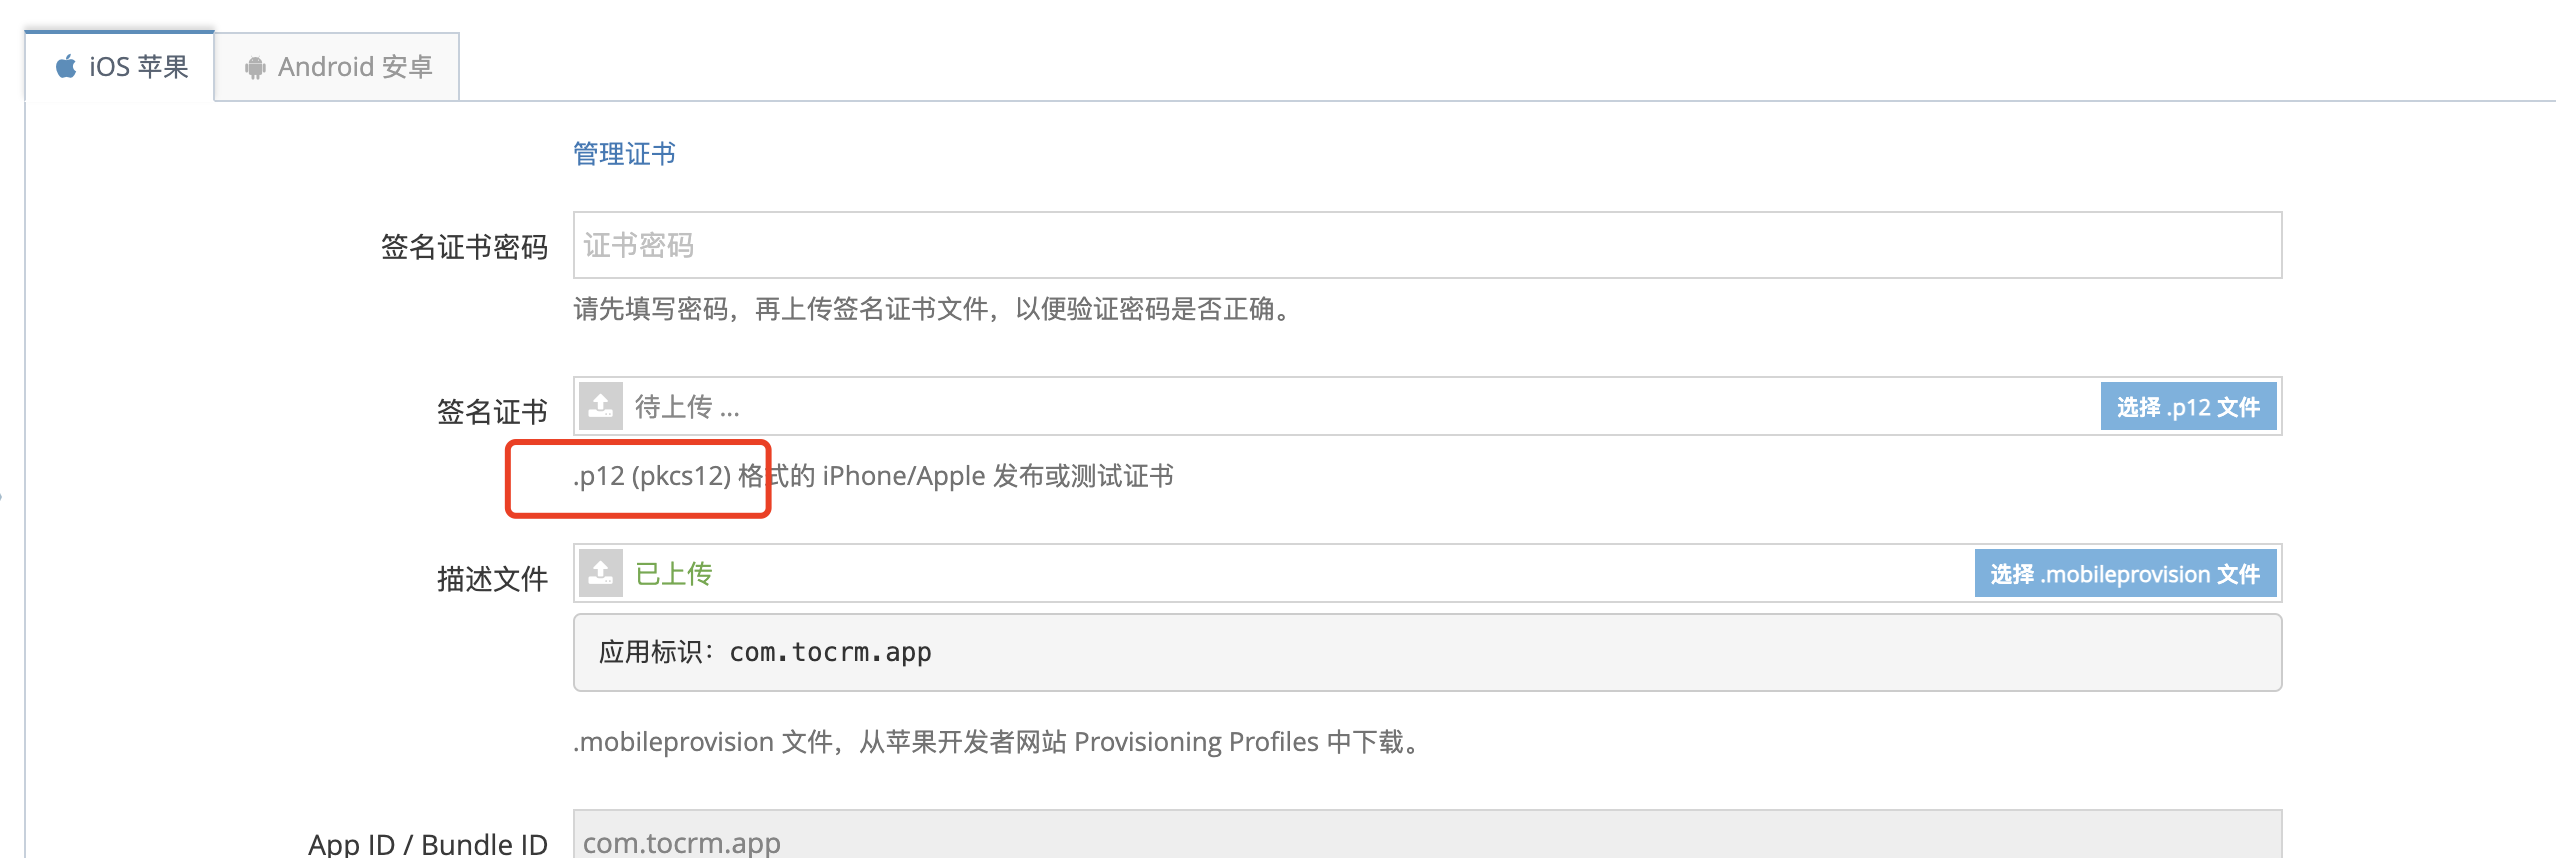Viewport: 2556px width, 858px height.
Task: Open the 管理证书 link
Action: (624, 154)
